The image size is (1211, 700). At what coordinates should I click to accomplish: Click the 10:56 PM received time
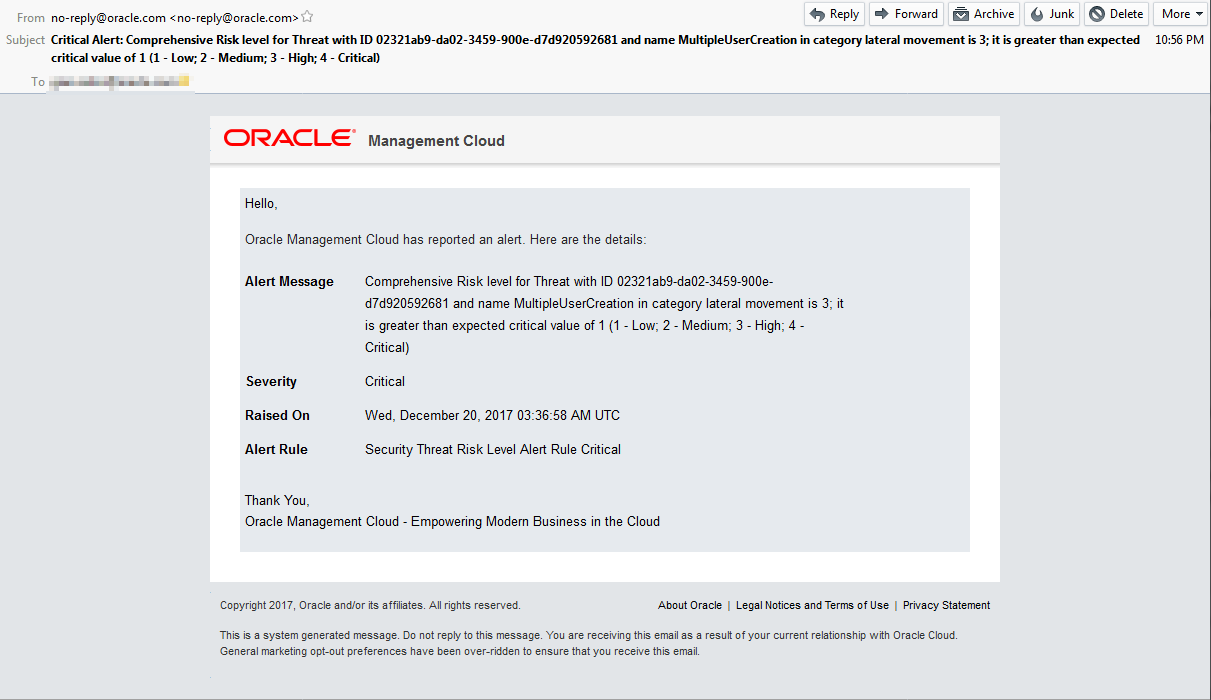click(1179, 40)
